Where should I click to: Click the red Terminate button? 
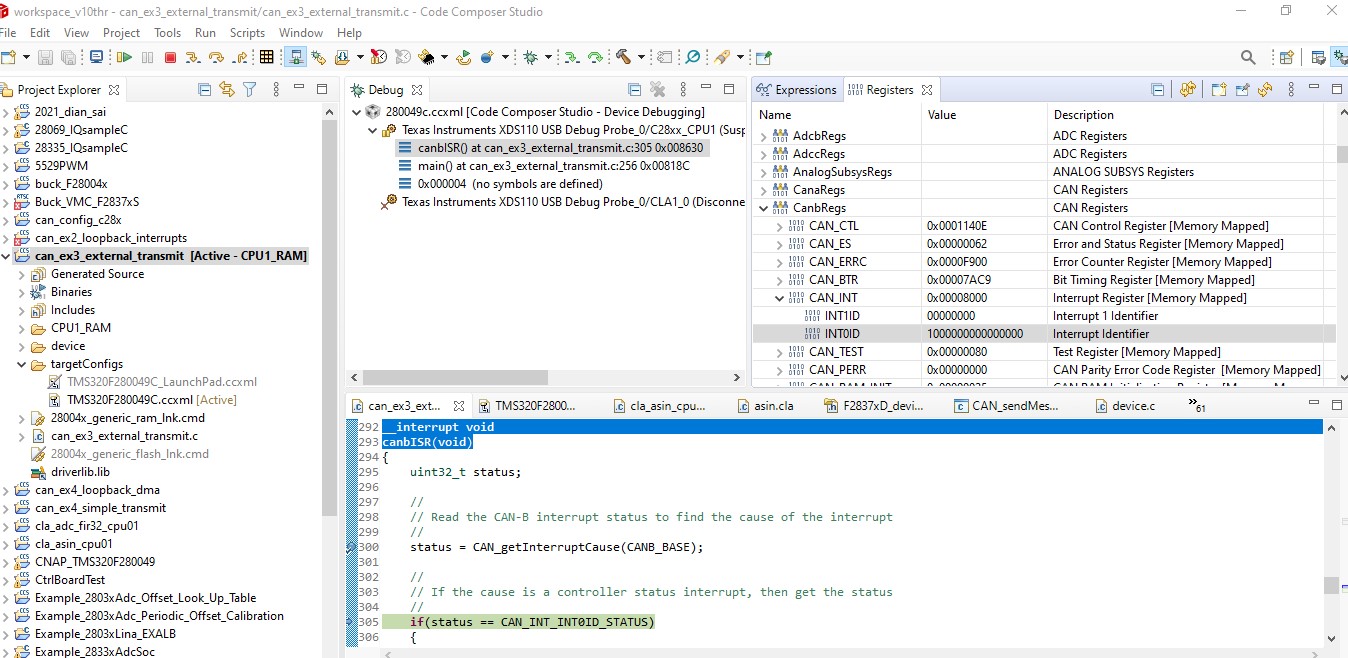tap(170, 58)
